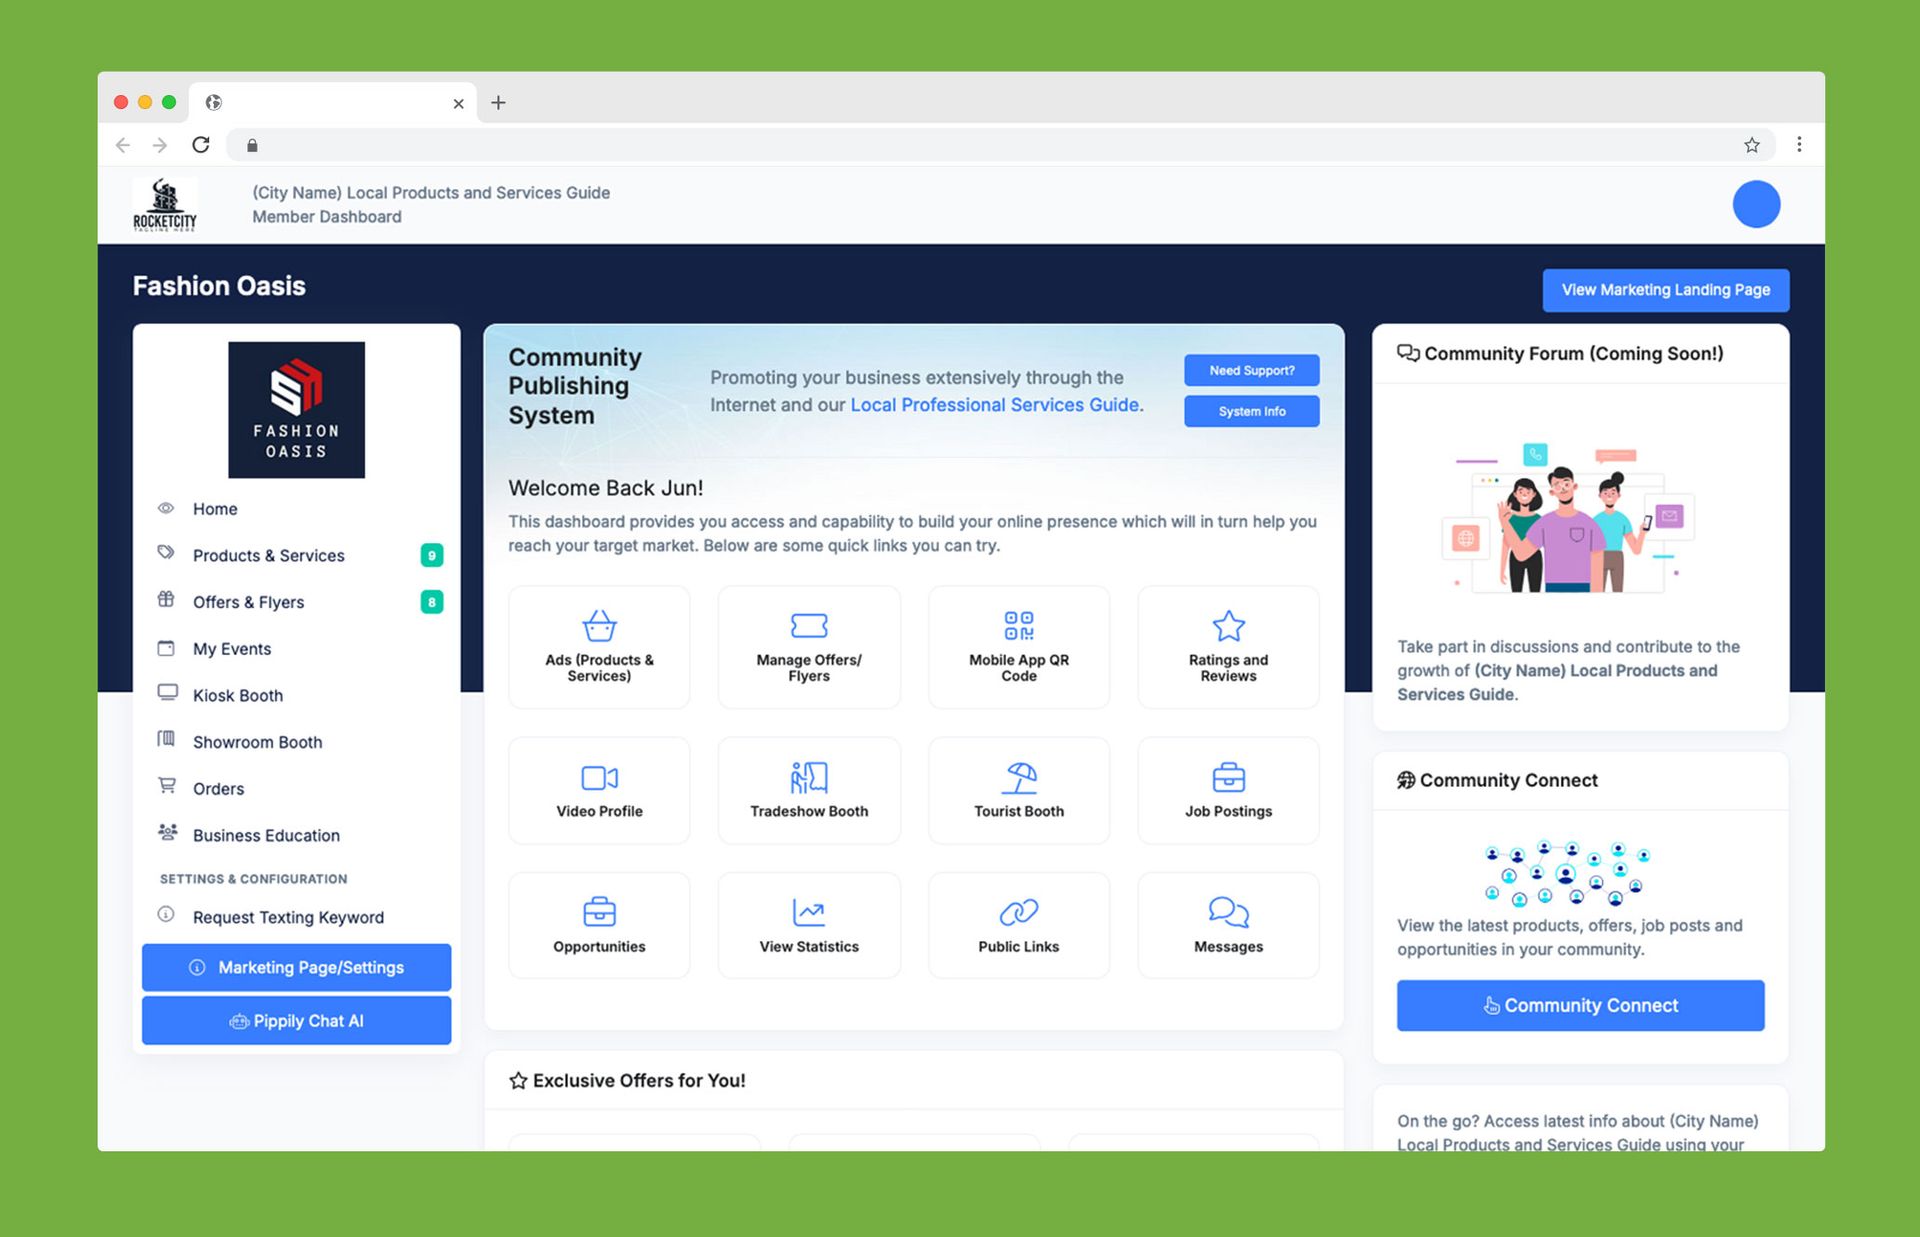Image resolution: width=1920 pixels, height=1237 pixels.
Task: Select the Video Profile camera icon
Action: point(598,777)
